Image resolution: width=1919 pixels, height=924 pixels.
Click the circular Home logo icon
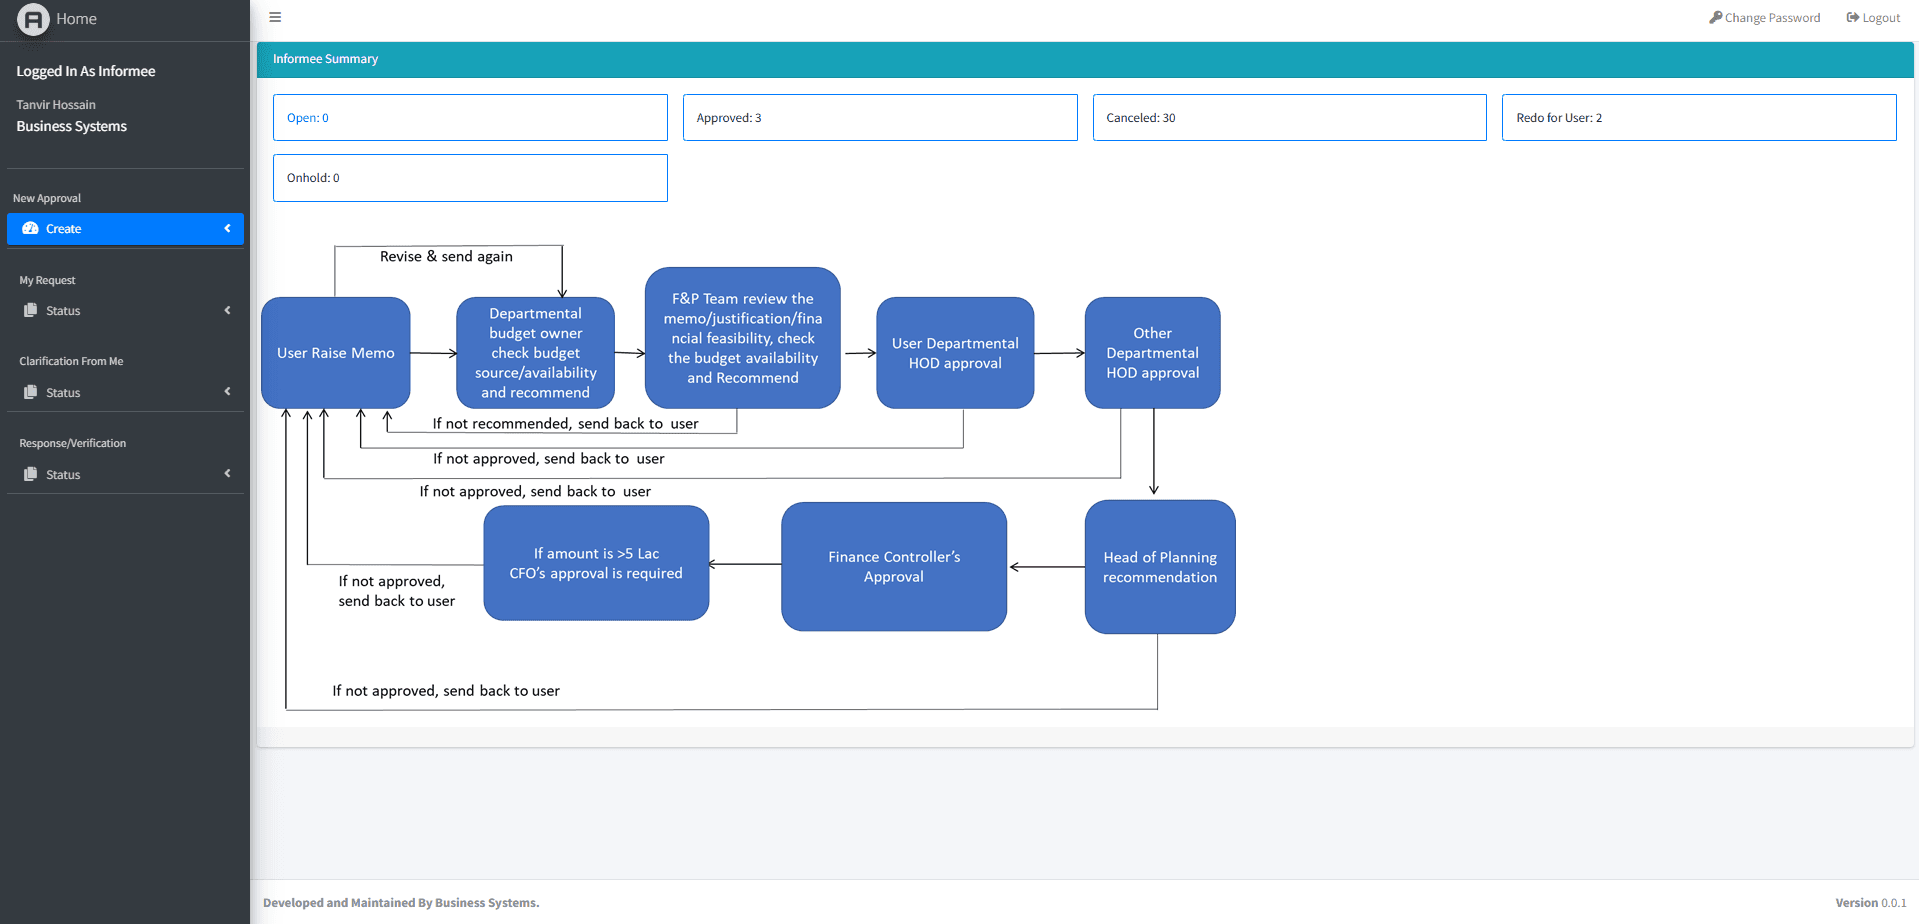pos(33,19)
